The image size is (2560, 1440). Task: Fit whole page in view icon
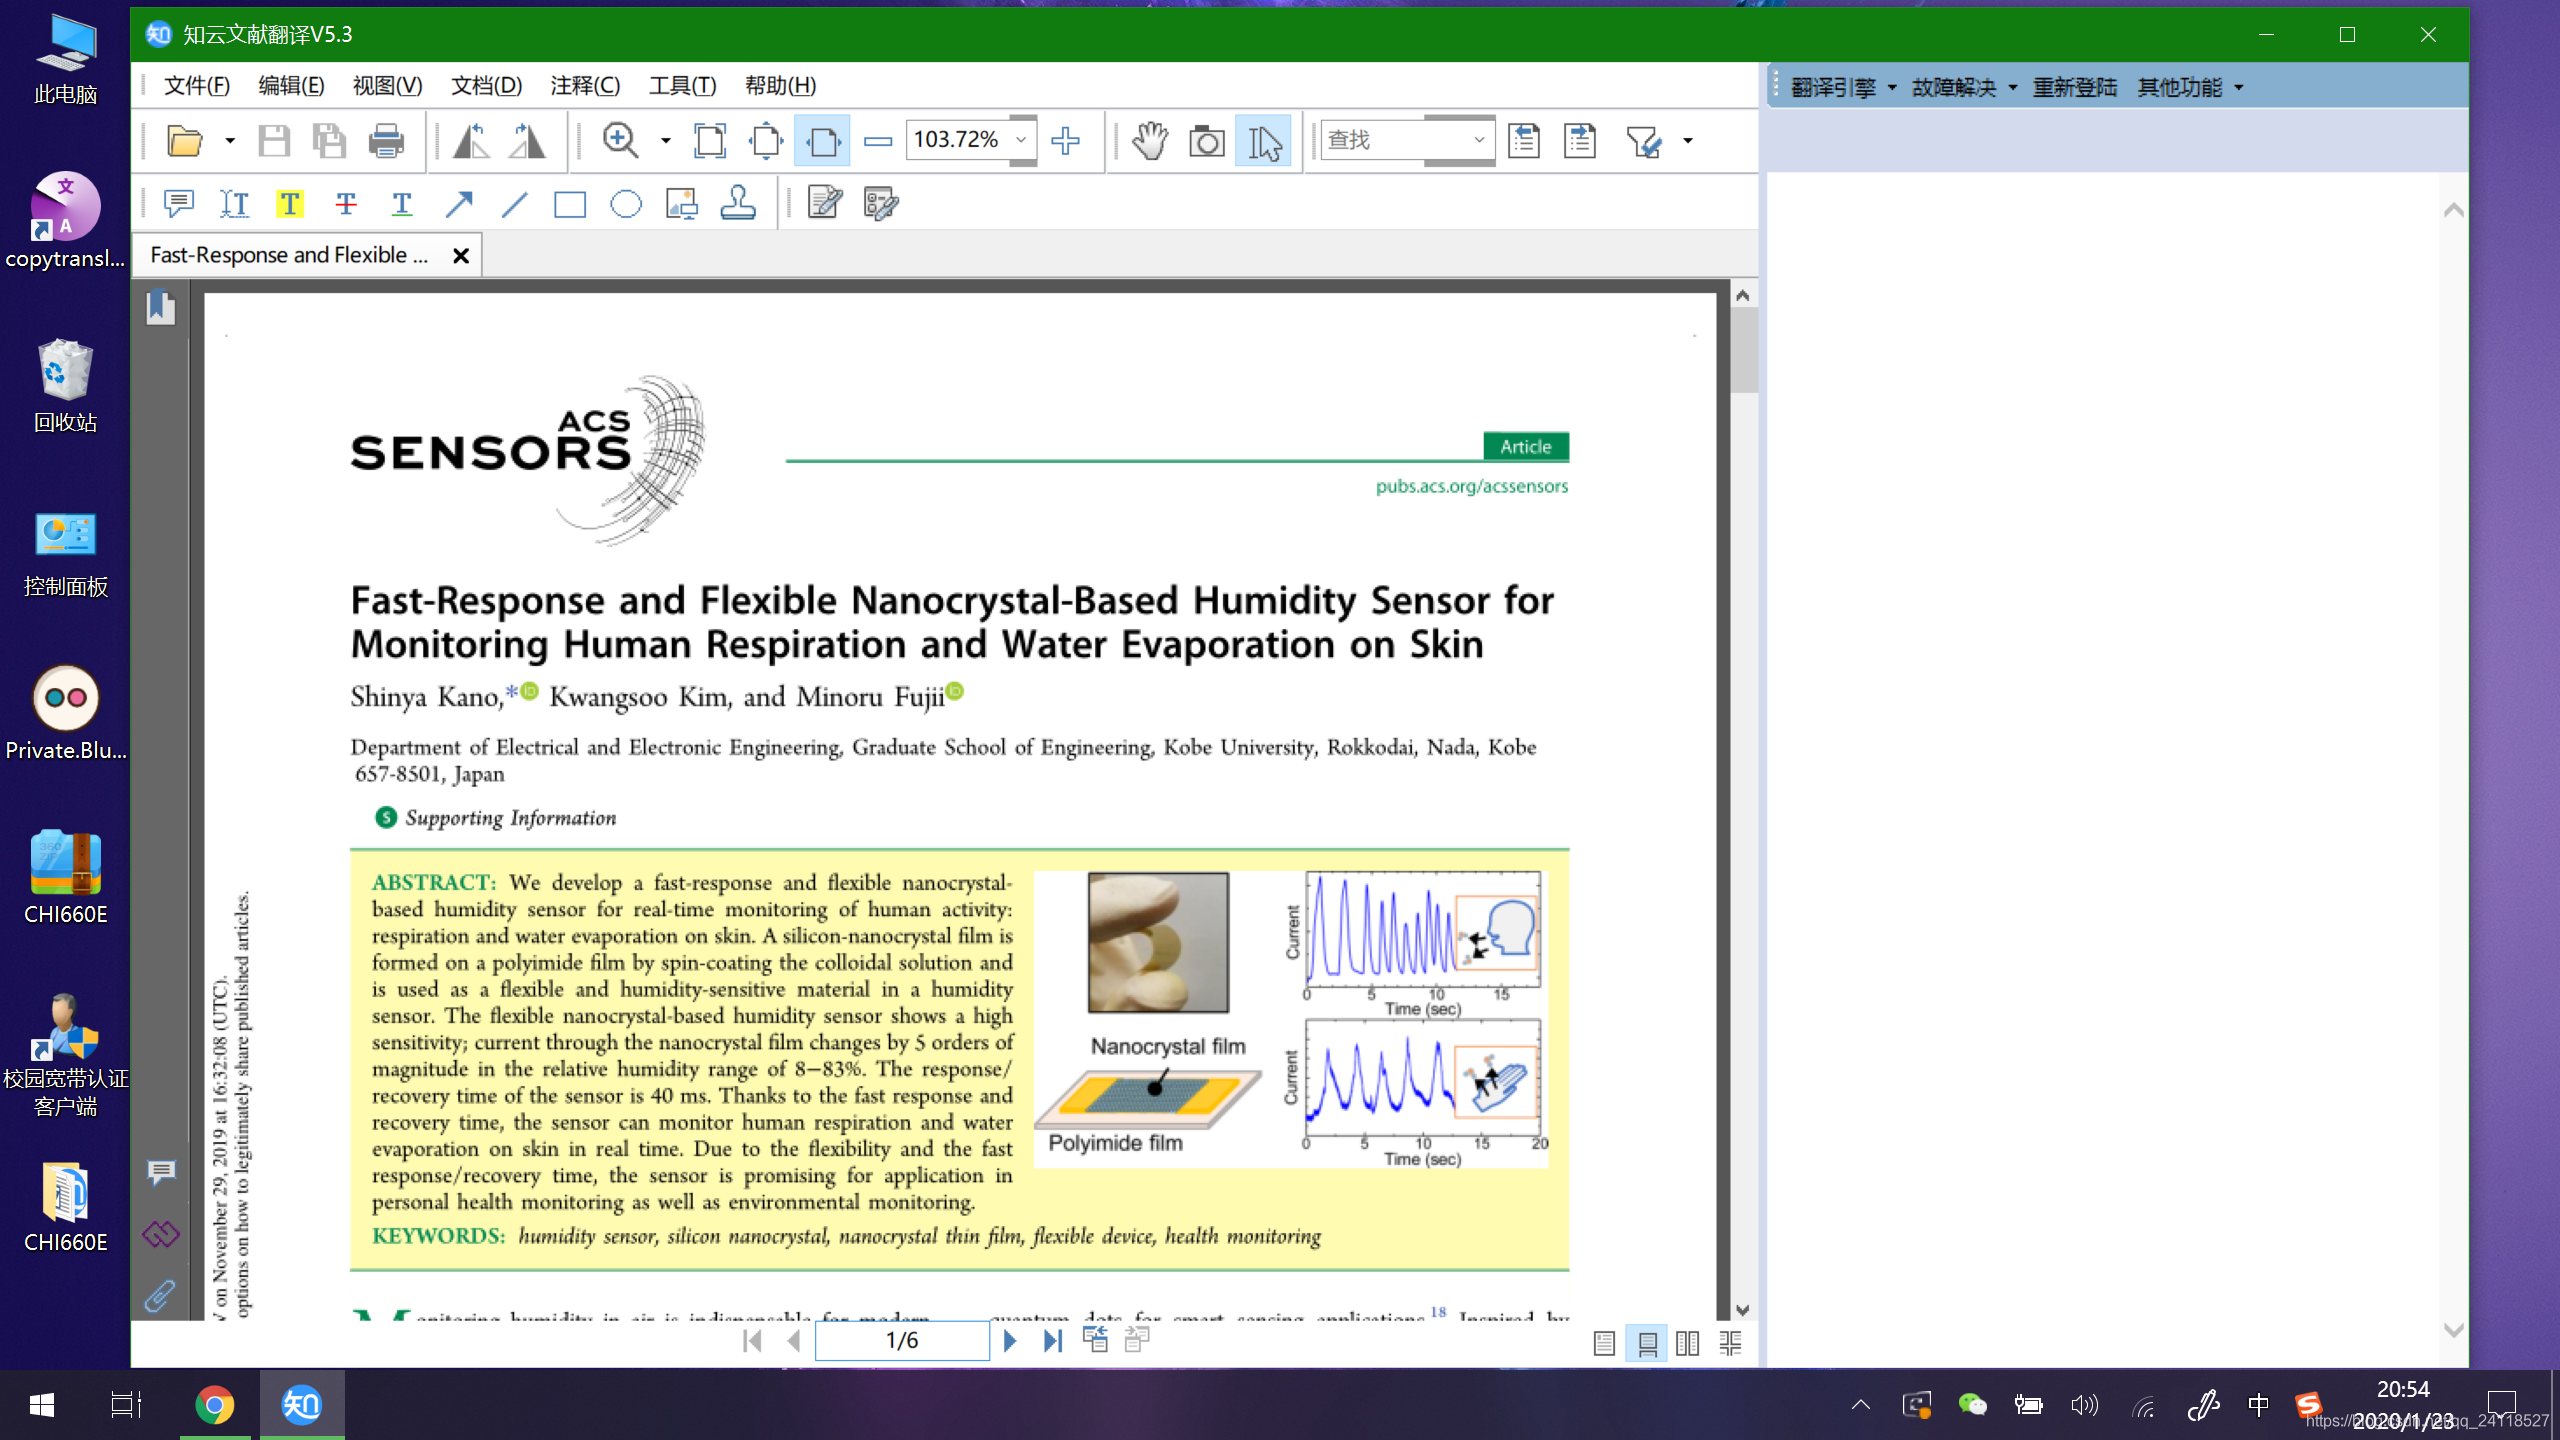click(x=766, y=141)
